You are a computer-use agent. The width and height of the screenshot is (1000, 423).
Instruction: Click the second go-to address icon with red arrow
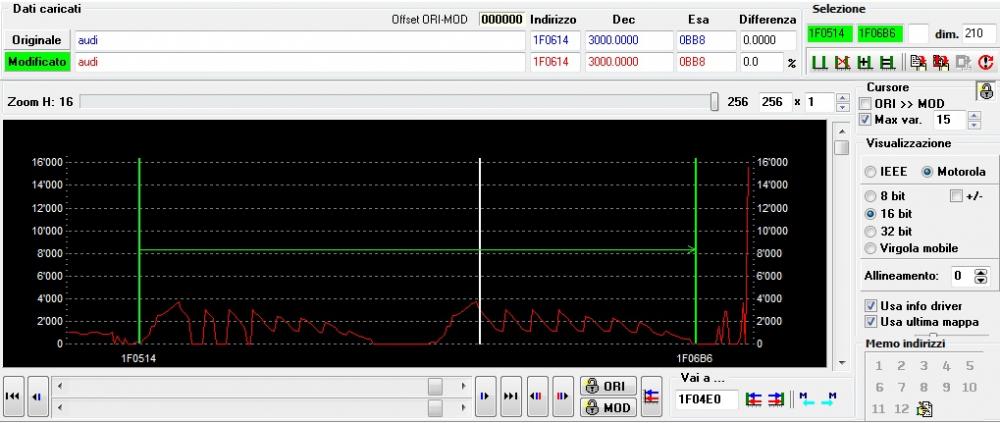click(776, 399)
